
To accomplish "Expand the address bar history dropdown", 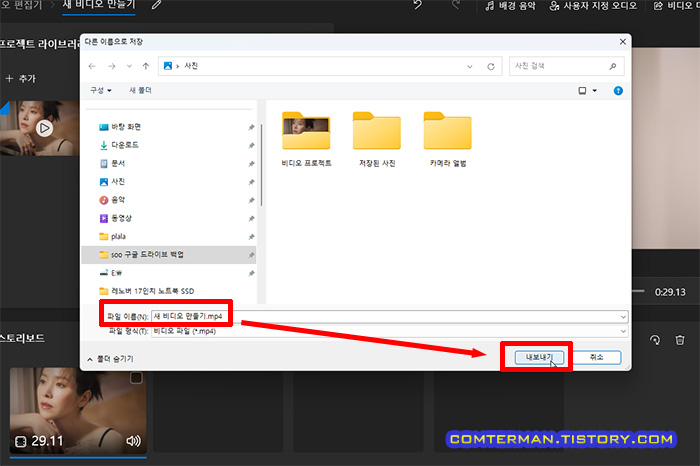I will (470, 67).
